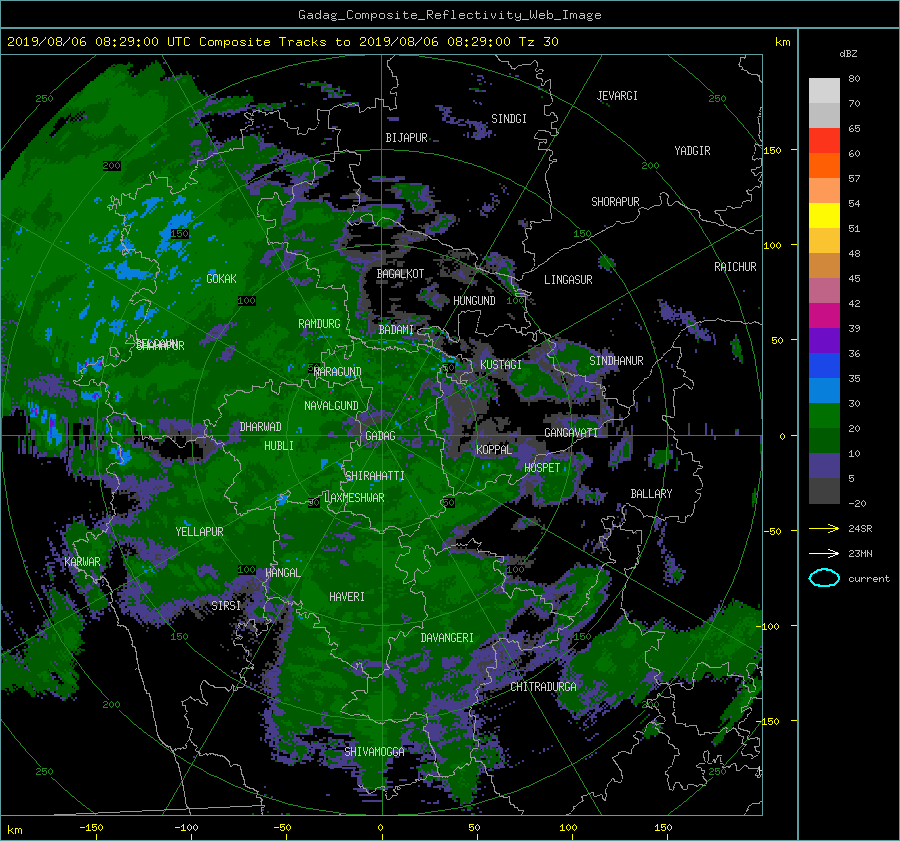Click the bottom axis '100' km tick

pos(568,828)
